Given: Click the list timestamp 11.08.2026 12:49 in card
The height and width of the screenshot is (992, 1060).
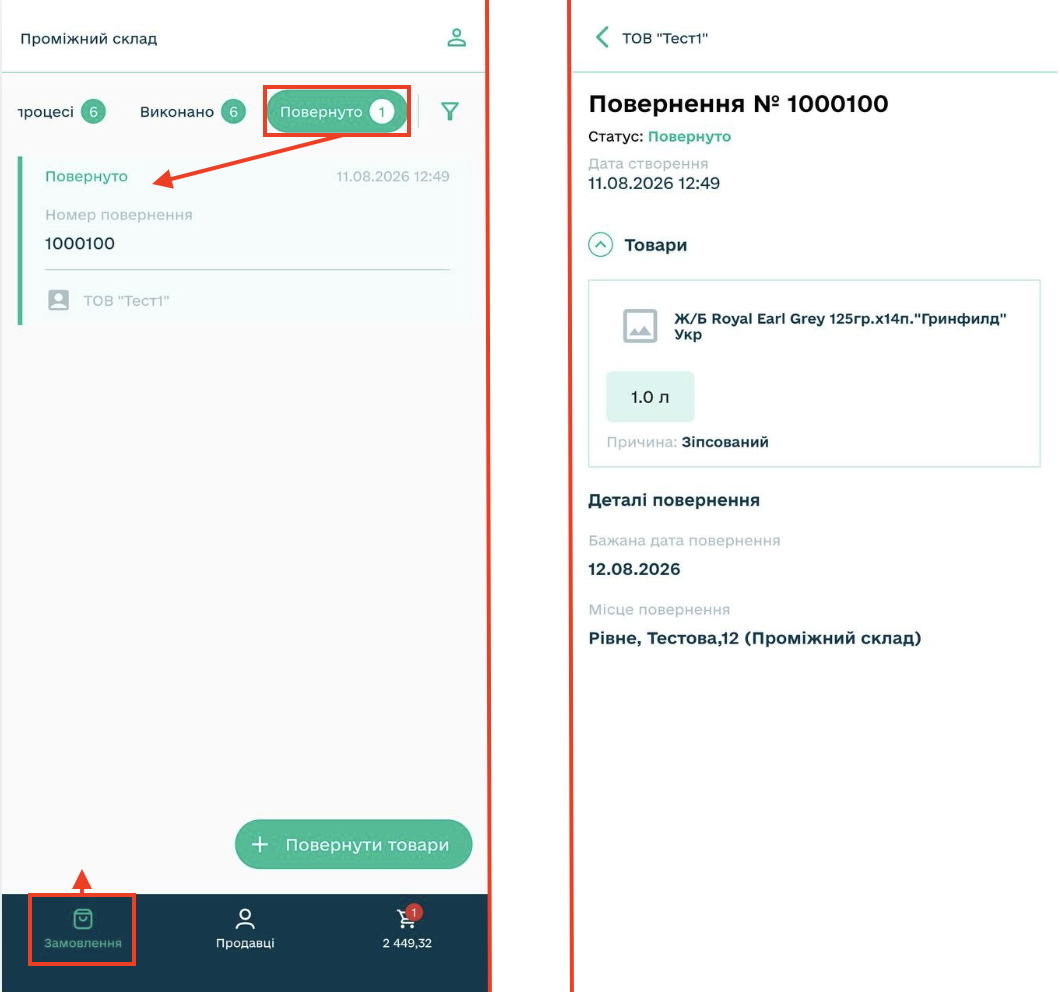Looking at the screenshot, I should [x=393, y=176].
